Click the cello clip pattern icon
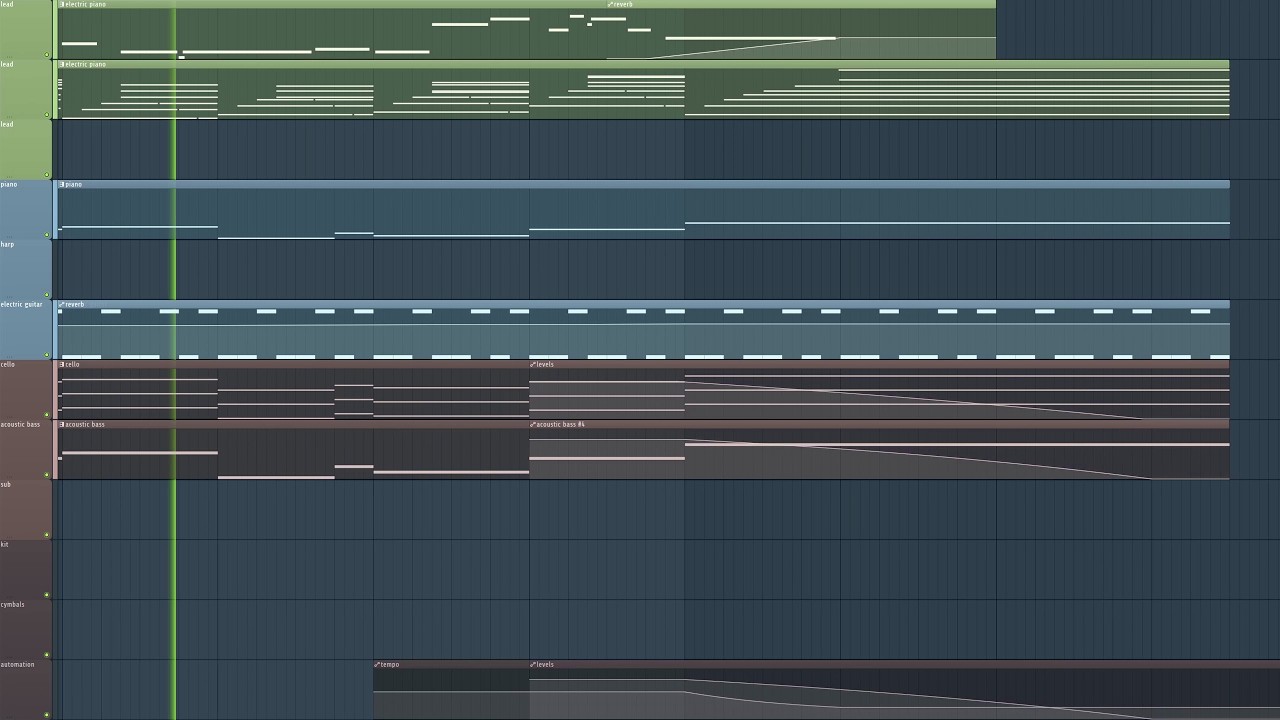The height and width of the screenshot is (720, 1280). point(62,364)
